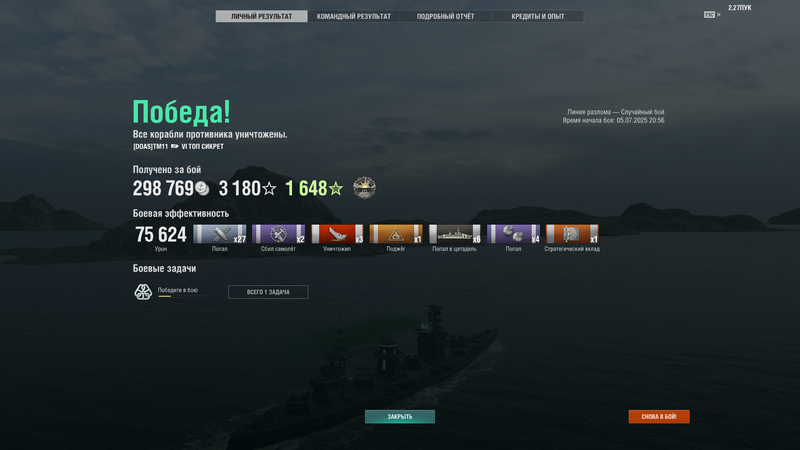Click the strategic contribution ribbon

click(572, 234)
